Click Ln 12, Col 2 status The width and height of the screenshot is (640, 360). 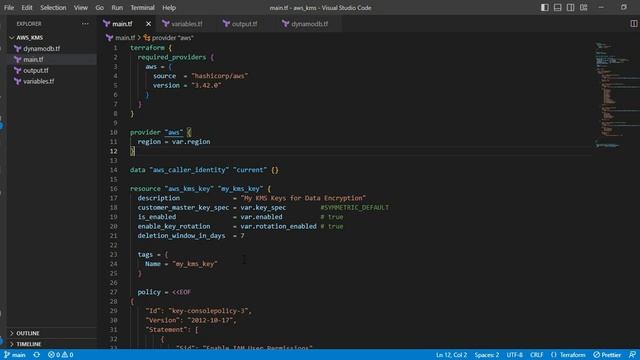[451, 355]
